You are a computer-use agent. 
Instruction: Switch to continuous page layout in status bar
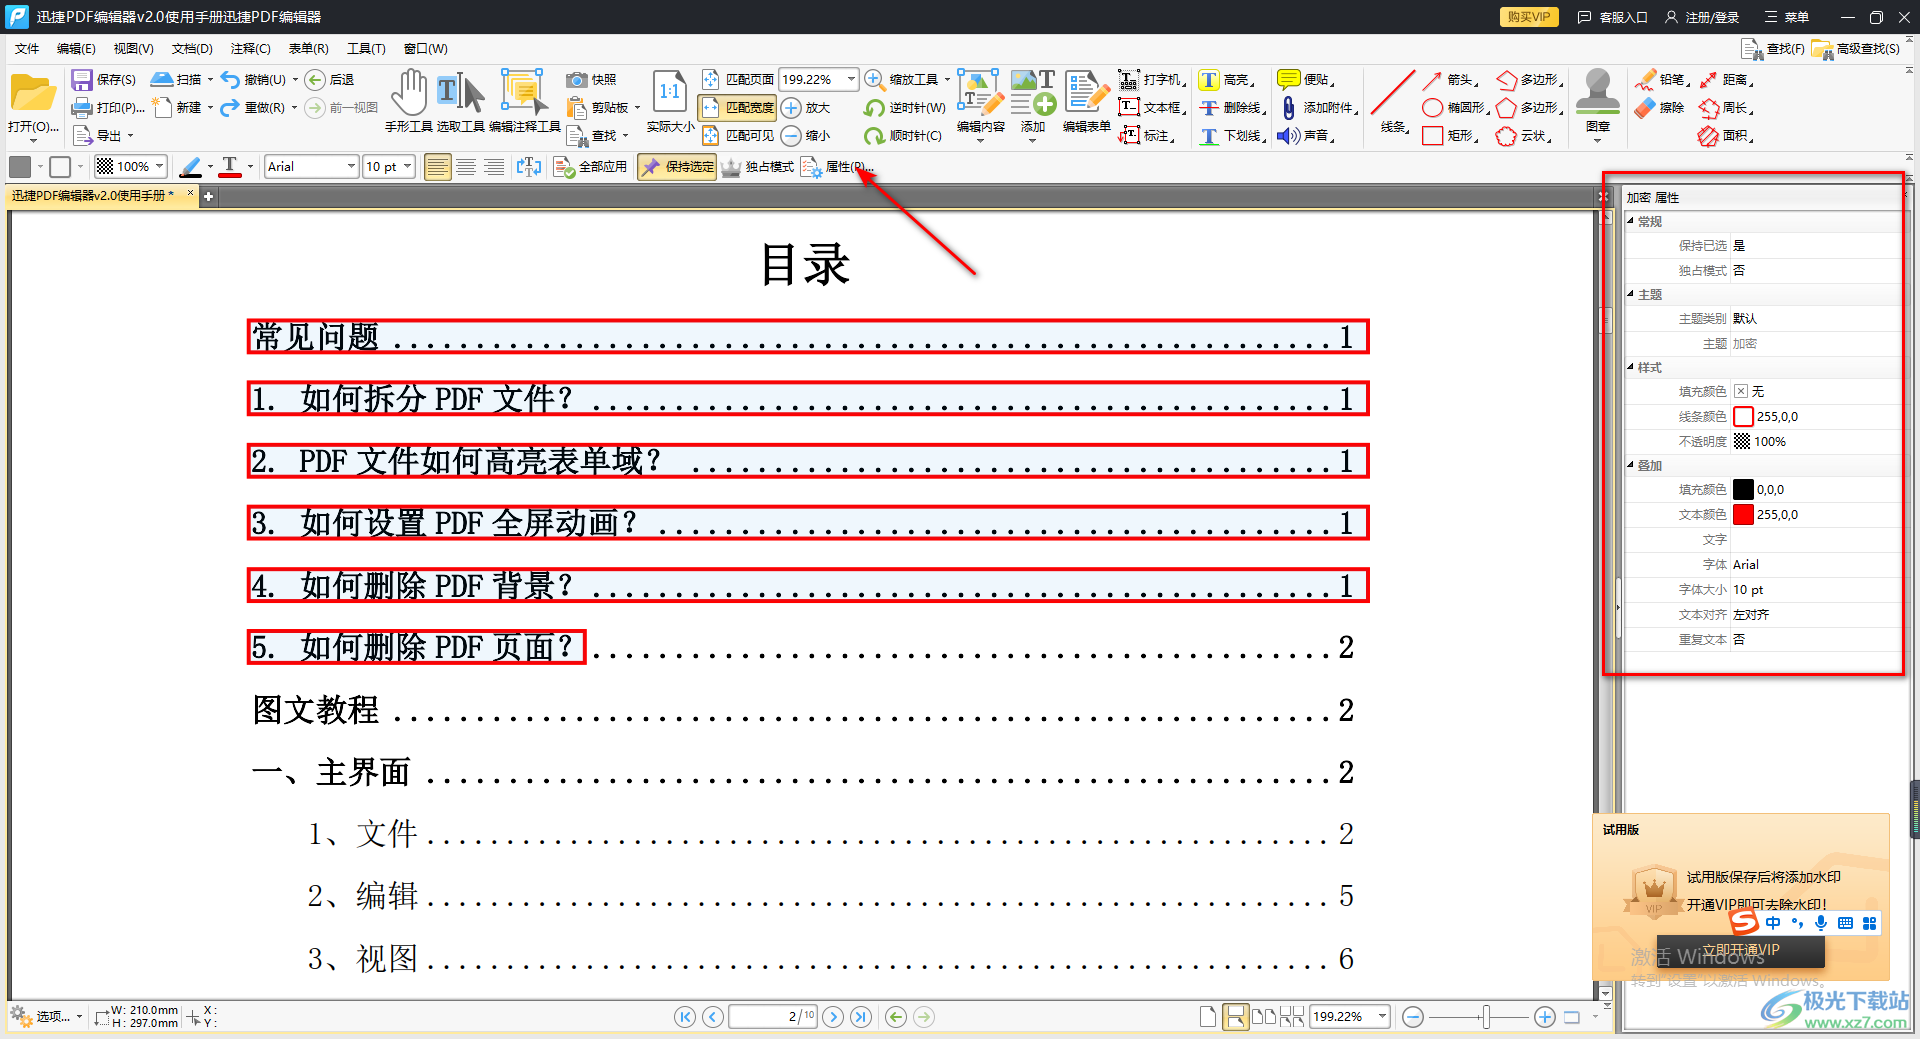(x=1236, y=1017)
